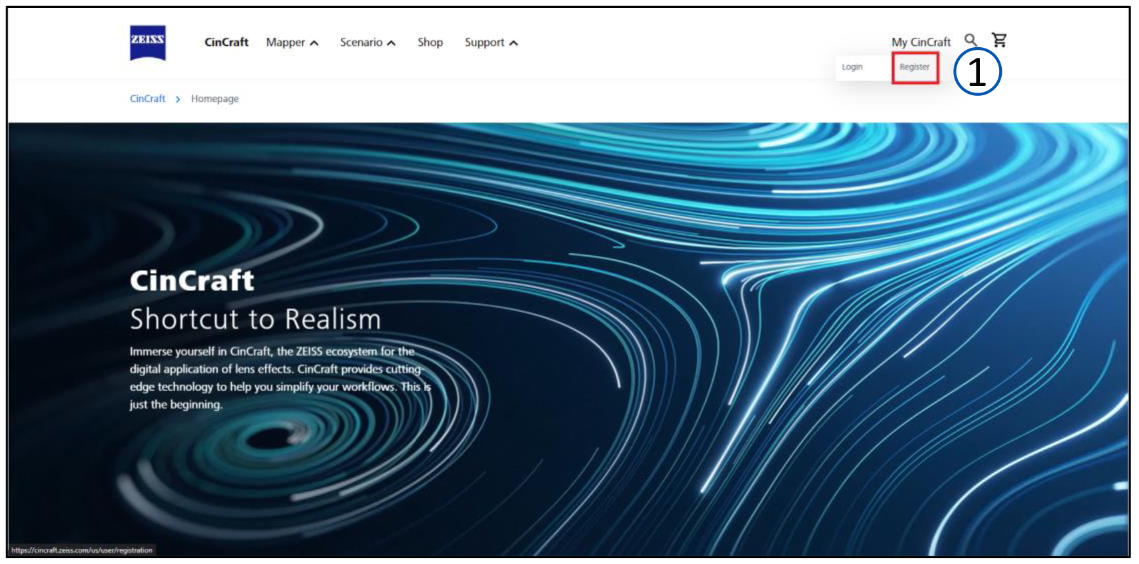Click the Shortcut to Realism subtitle

(255, 319)
